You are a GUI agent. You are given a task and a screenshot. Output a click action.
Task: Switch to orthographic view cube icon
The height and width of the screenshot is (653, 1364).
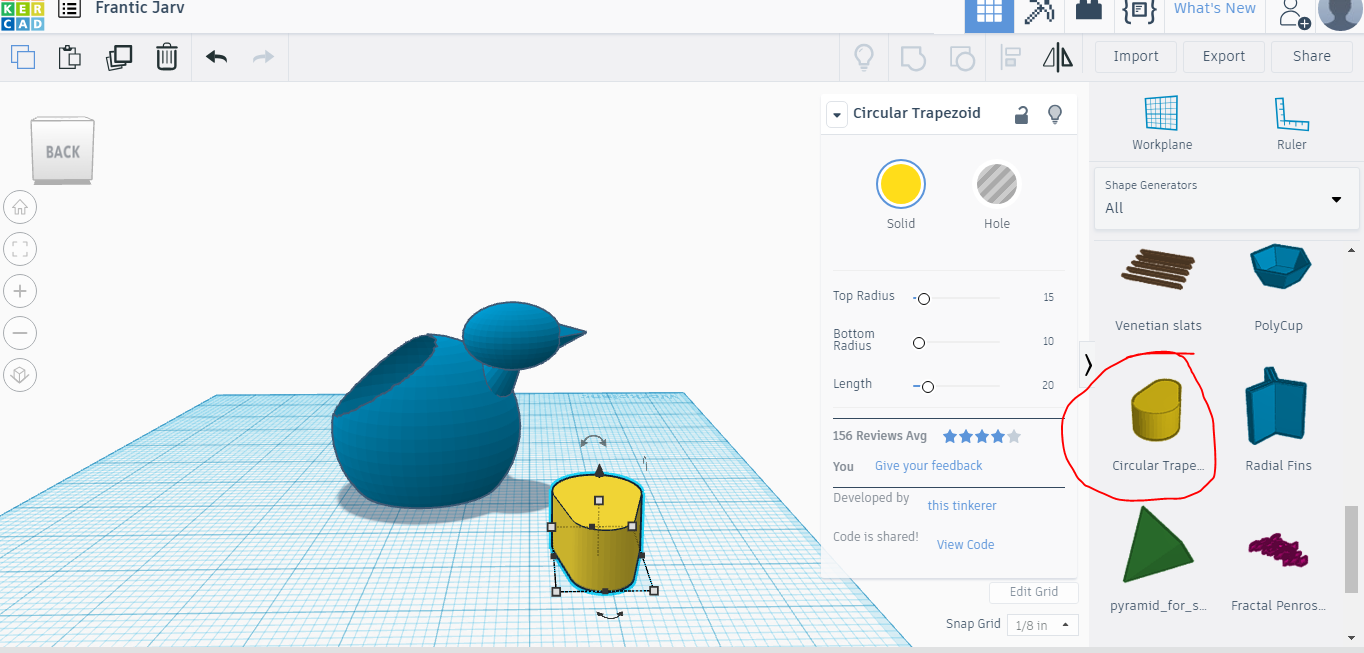click(21, 375)
